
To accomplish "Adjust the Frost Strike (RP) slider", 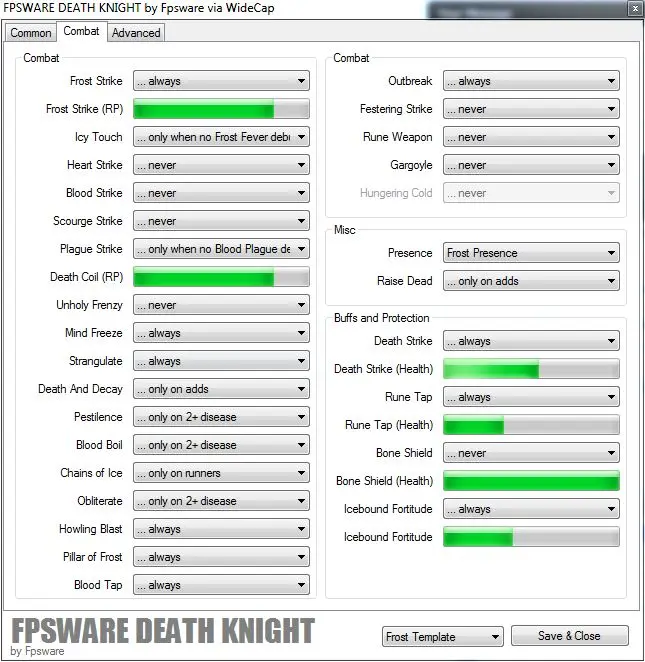I will [221, 109].
